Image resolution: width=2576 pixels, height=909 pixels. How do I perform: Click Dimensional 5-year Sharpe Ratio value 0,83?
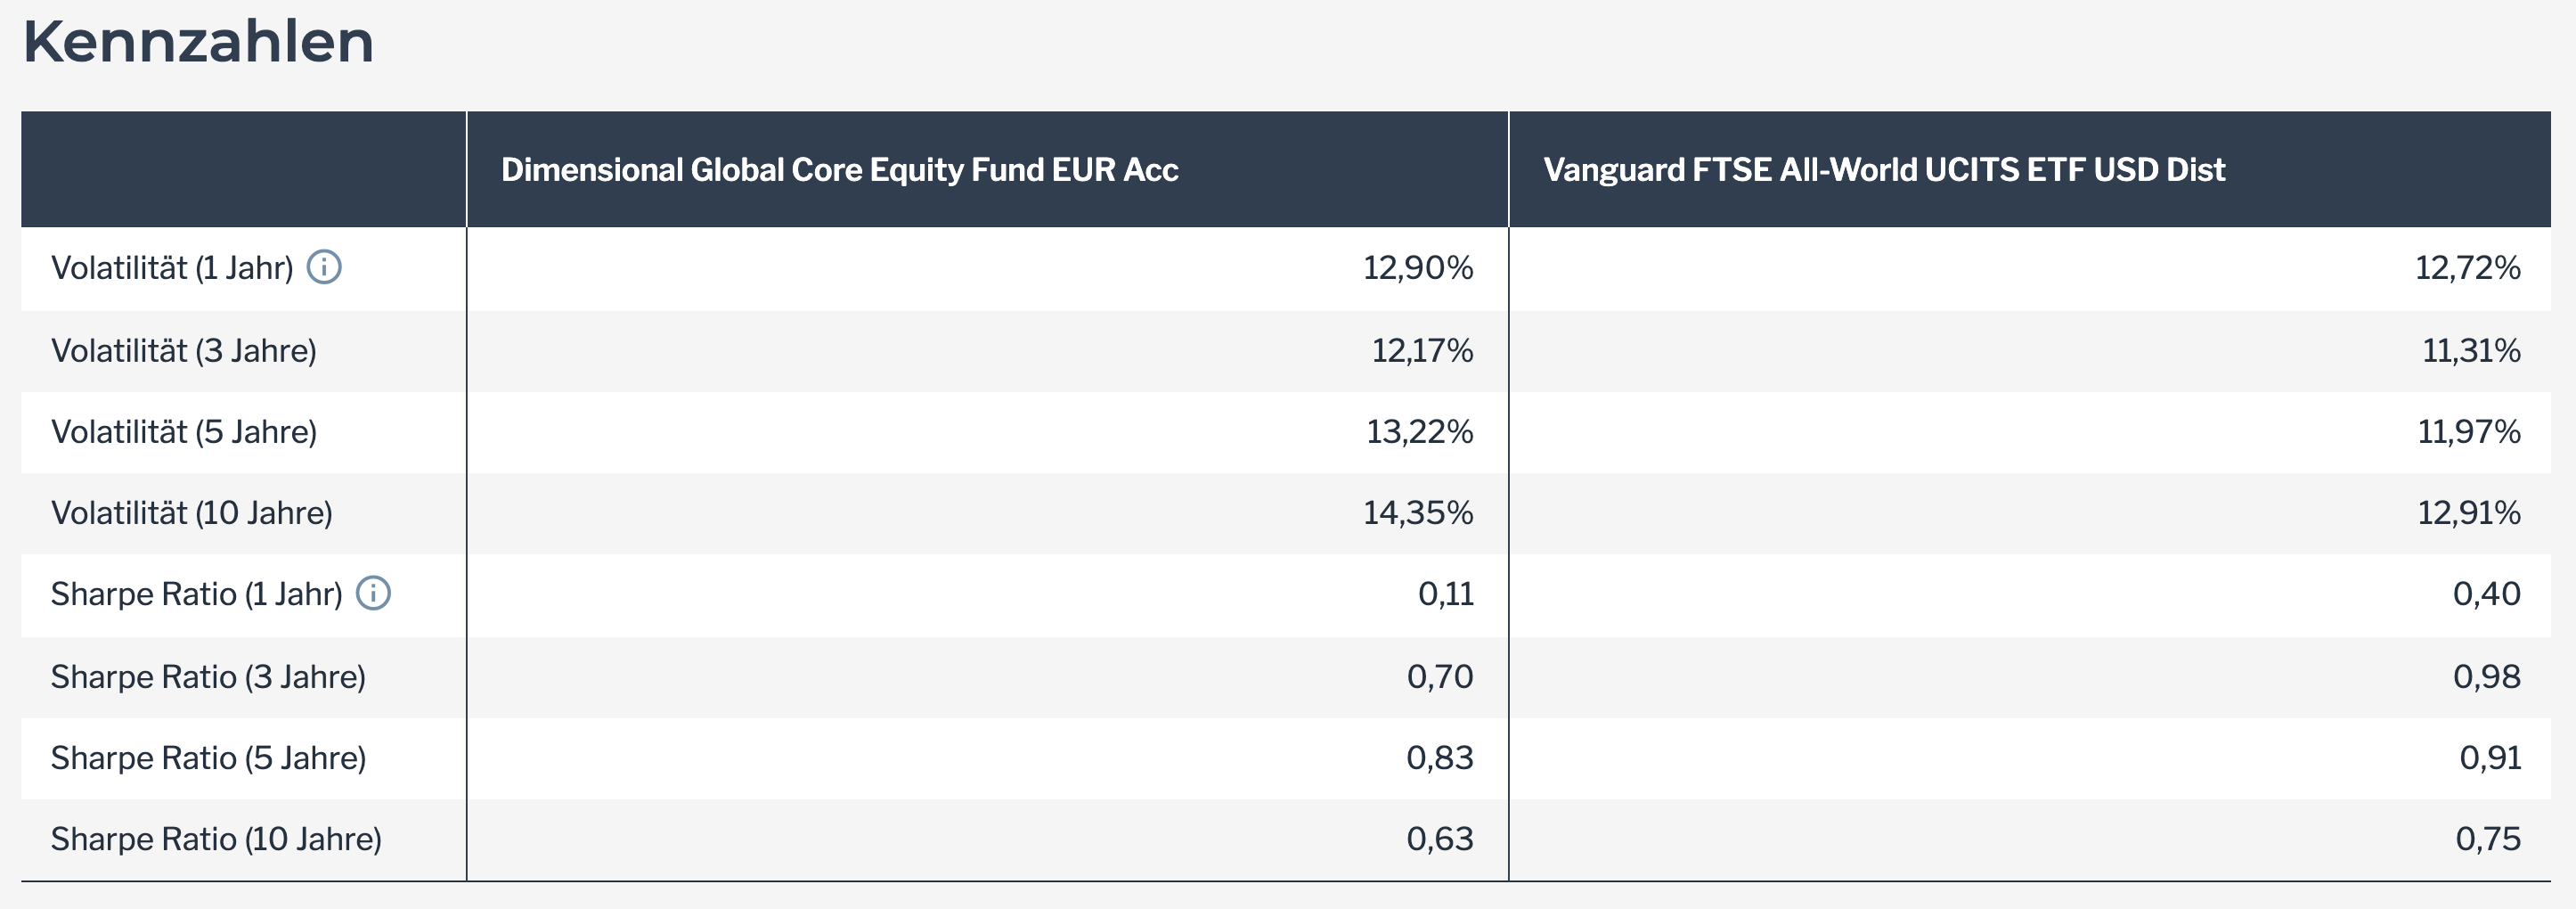pos(1440,758)
